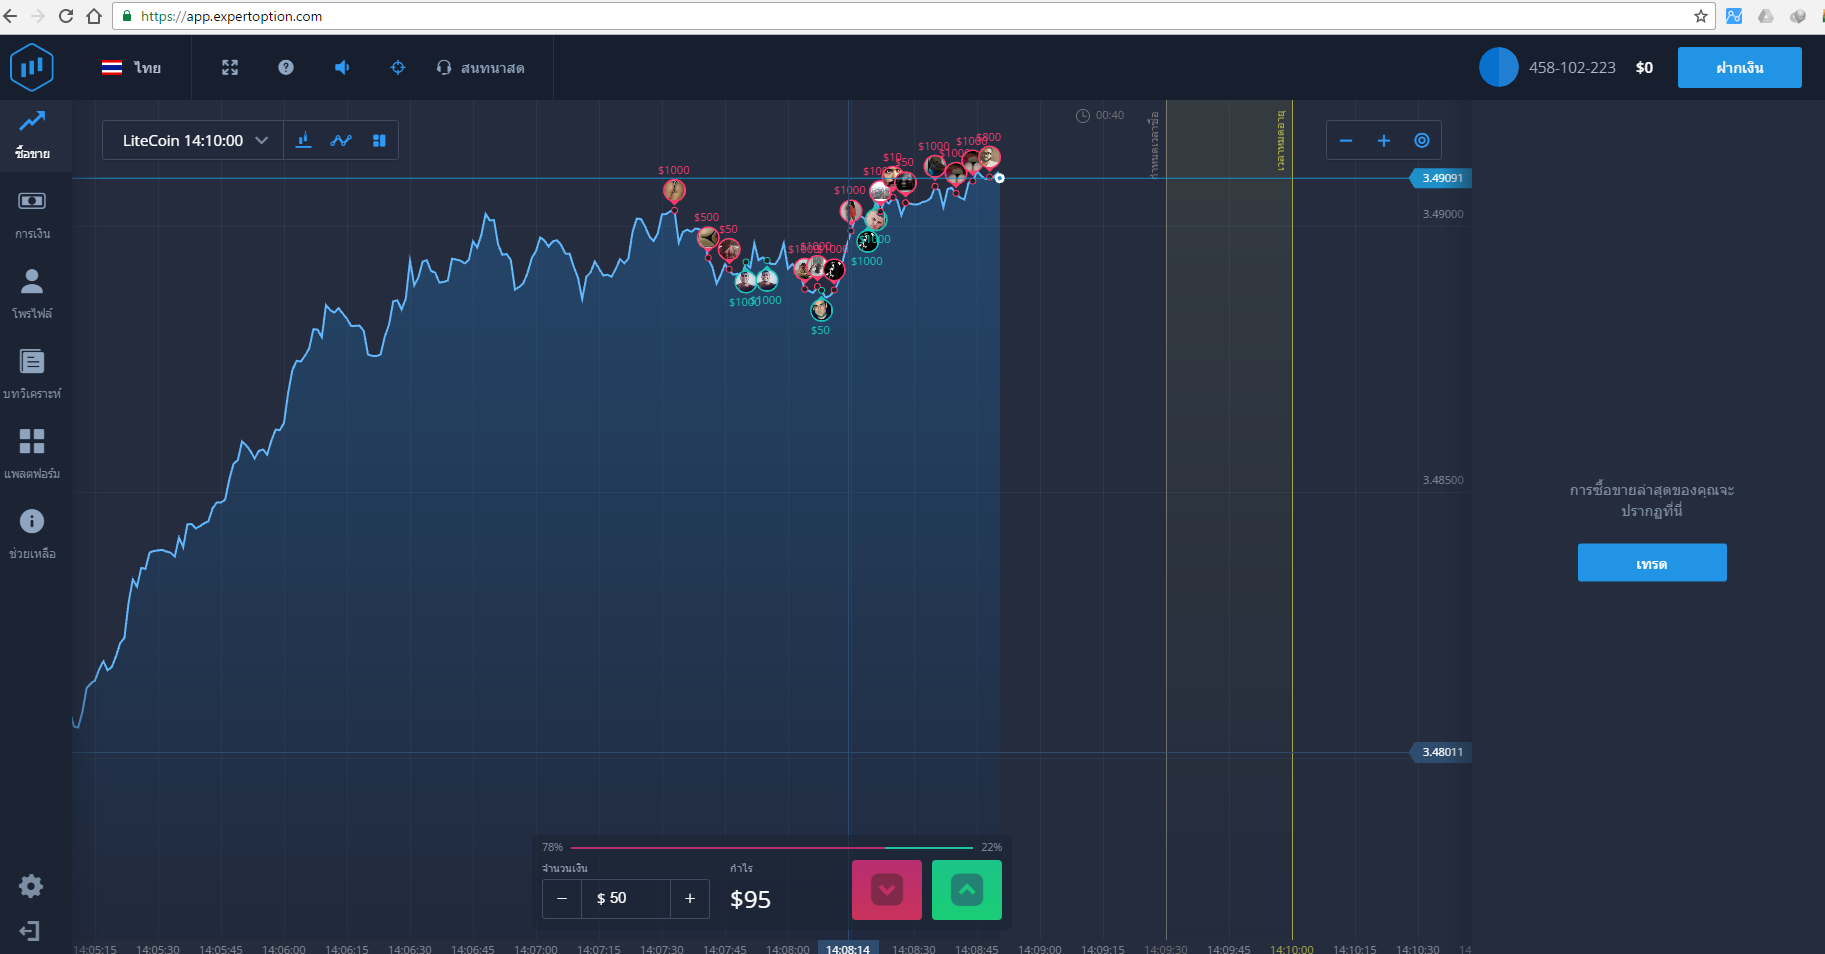
Task: Open the Finance (การเงิน) sidebar tab
Action: (32, 214)
